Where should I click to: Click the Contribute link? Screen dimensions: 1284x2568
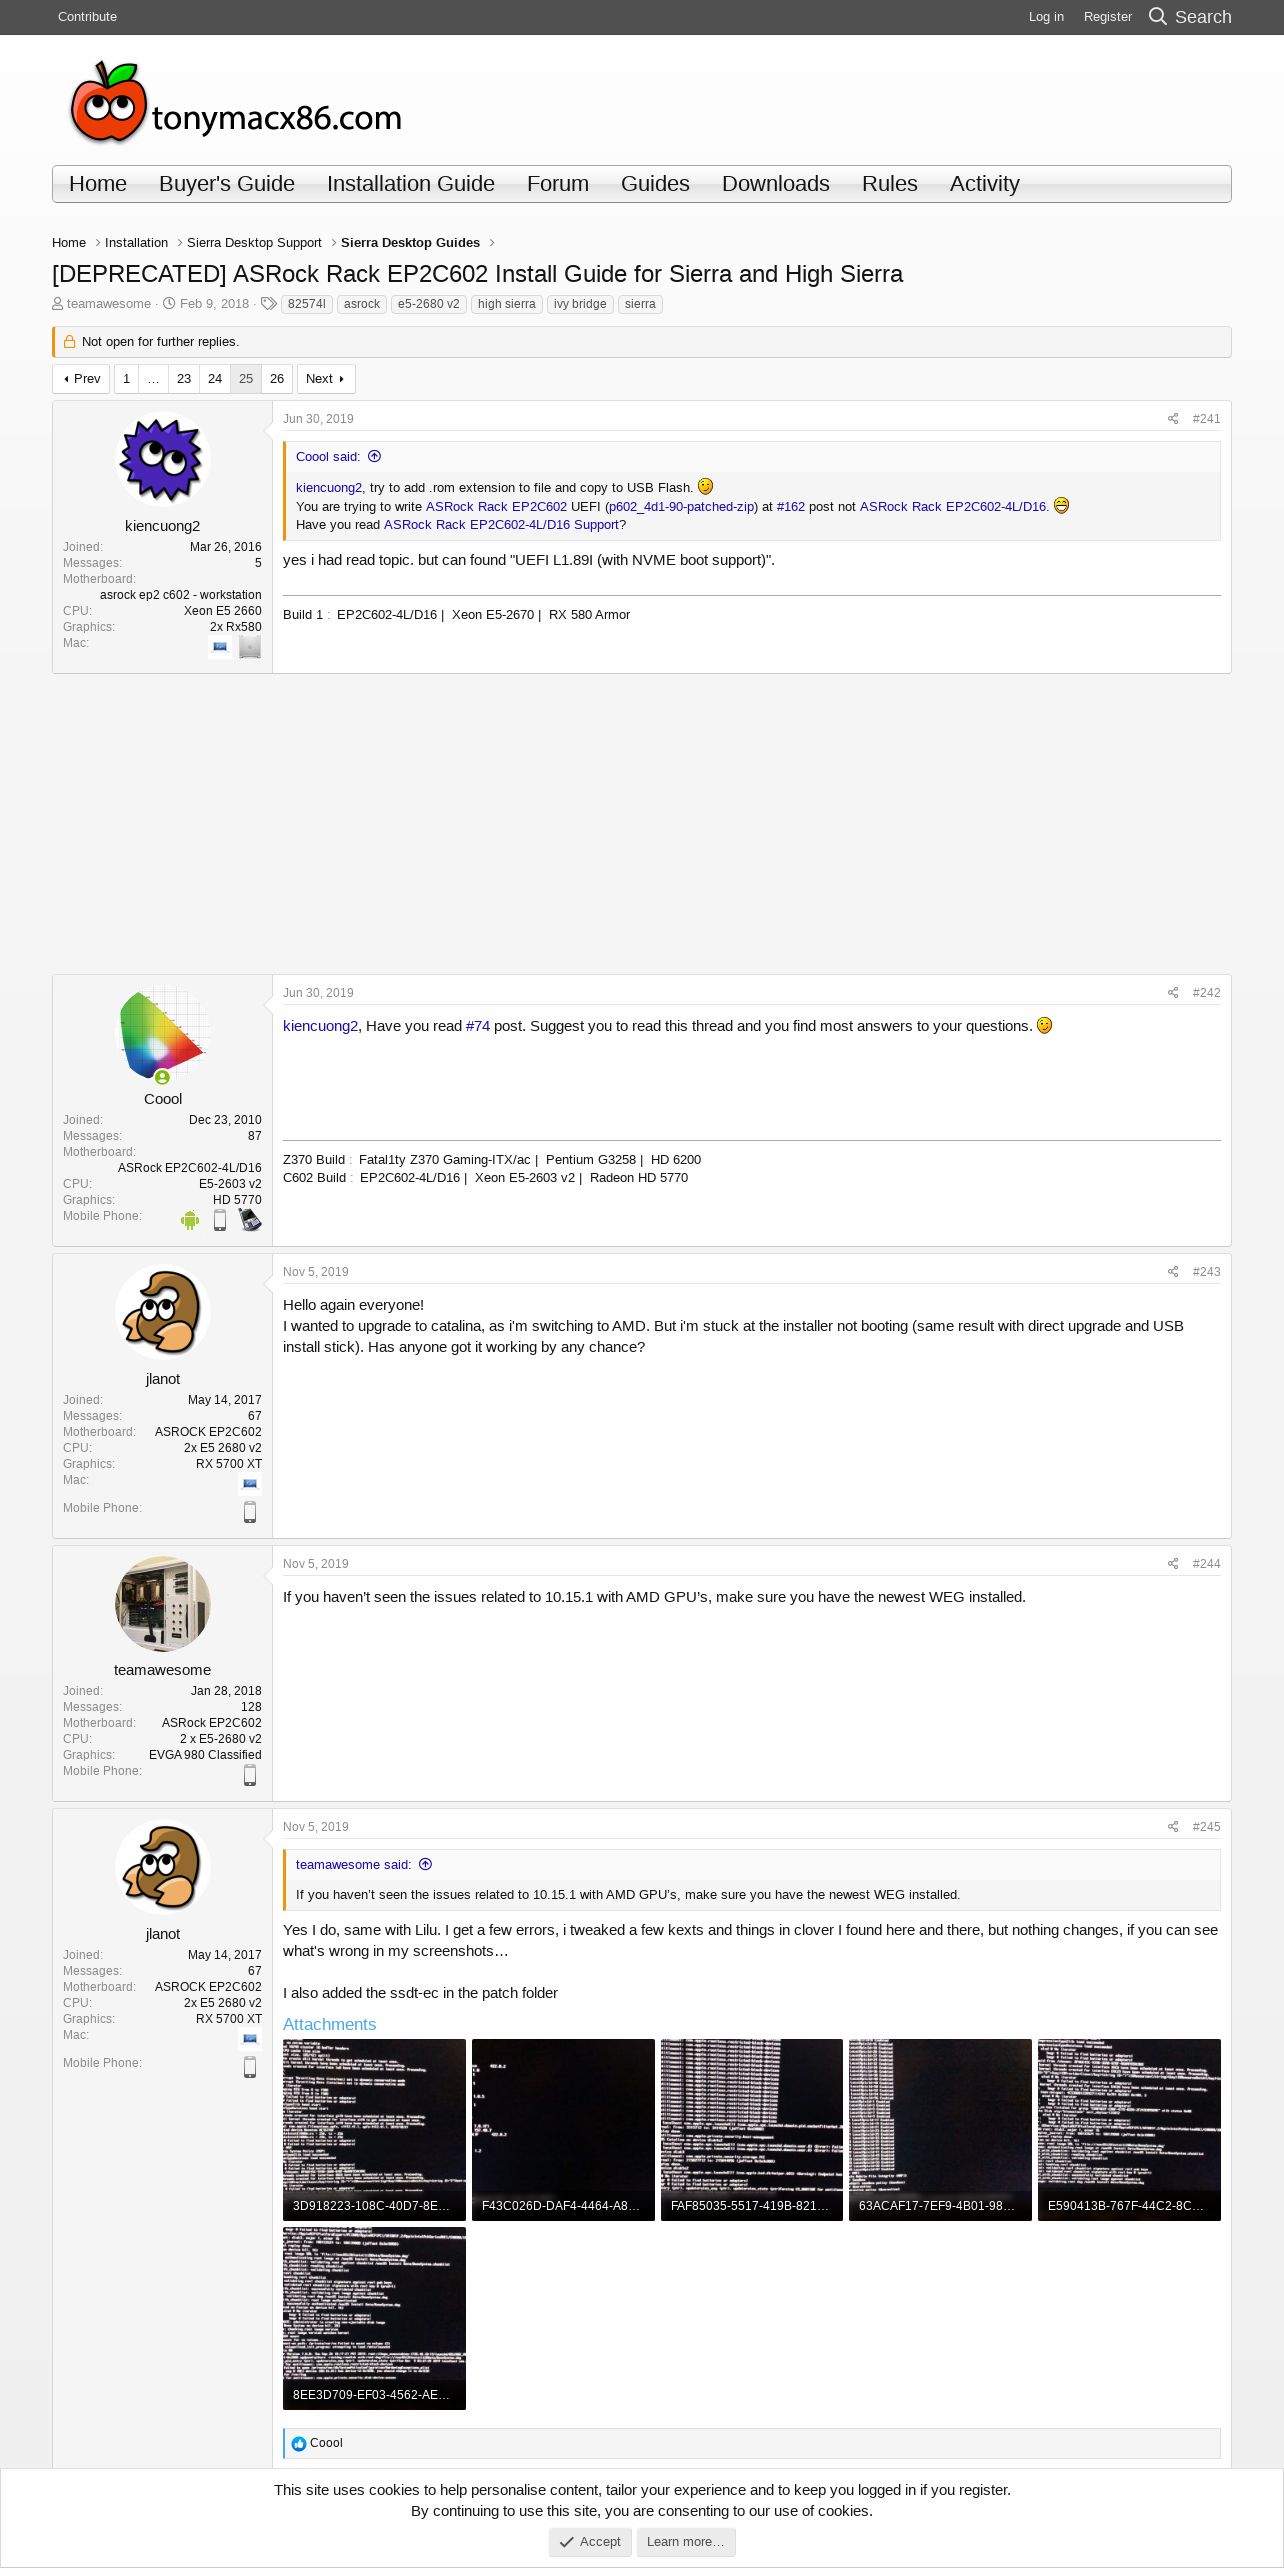pos(87,17)
